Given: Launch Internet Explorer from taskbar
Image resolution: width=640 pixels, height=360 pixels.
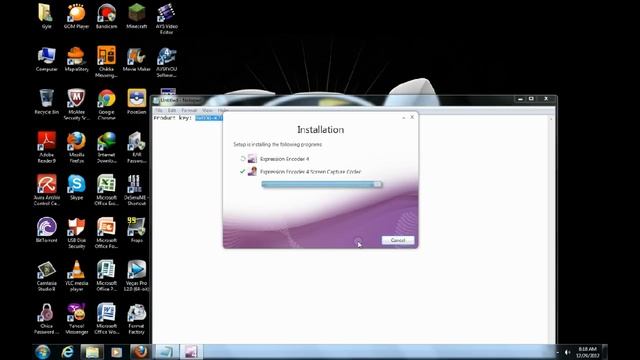Looking at the screenshot, I should coord(67,352).
